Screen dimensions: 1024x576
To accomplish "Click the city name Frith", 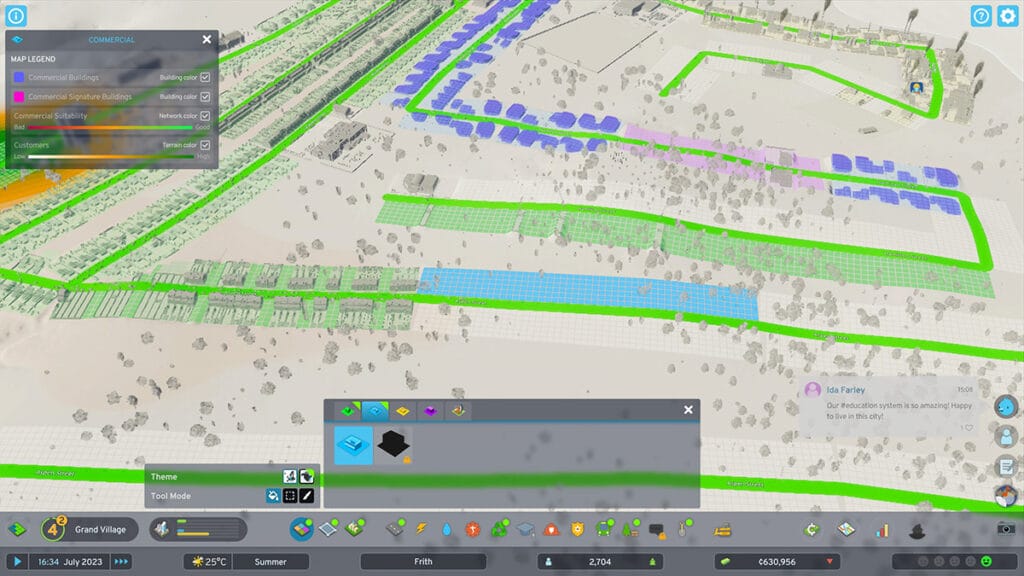I will pos(423,561).
